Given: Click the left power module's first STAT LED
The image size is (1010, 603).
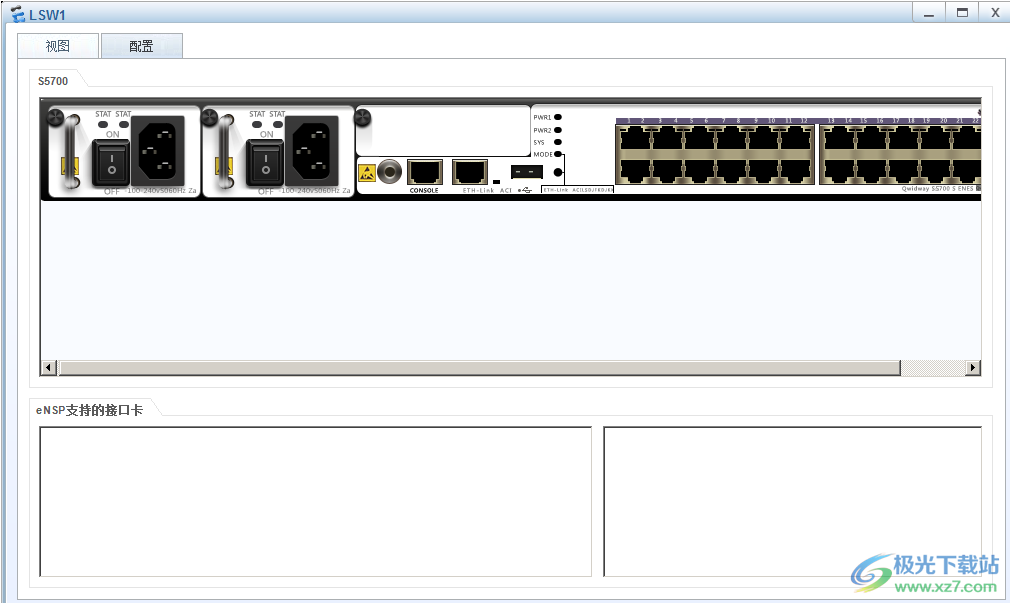Looking at the screenshot, I should (103, 124).
